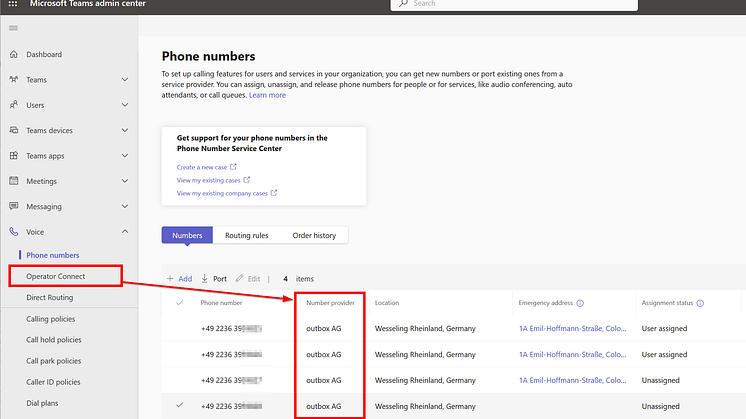Switch to the Routing rules tab
Image resolution: width=746 pixels, height=419 pixels.
click(x=246, y=235)
